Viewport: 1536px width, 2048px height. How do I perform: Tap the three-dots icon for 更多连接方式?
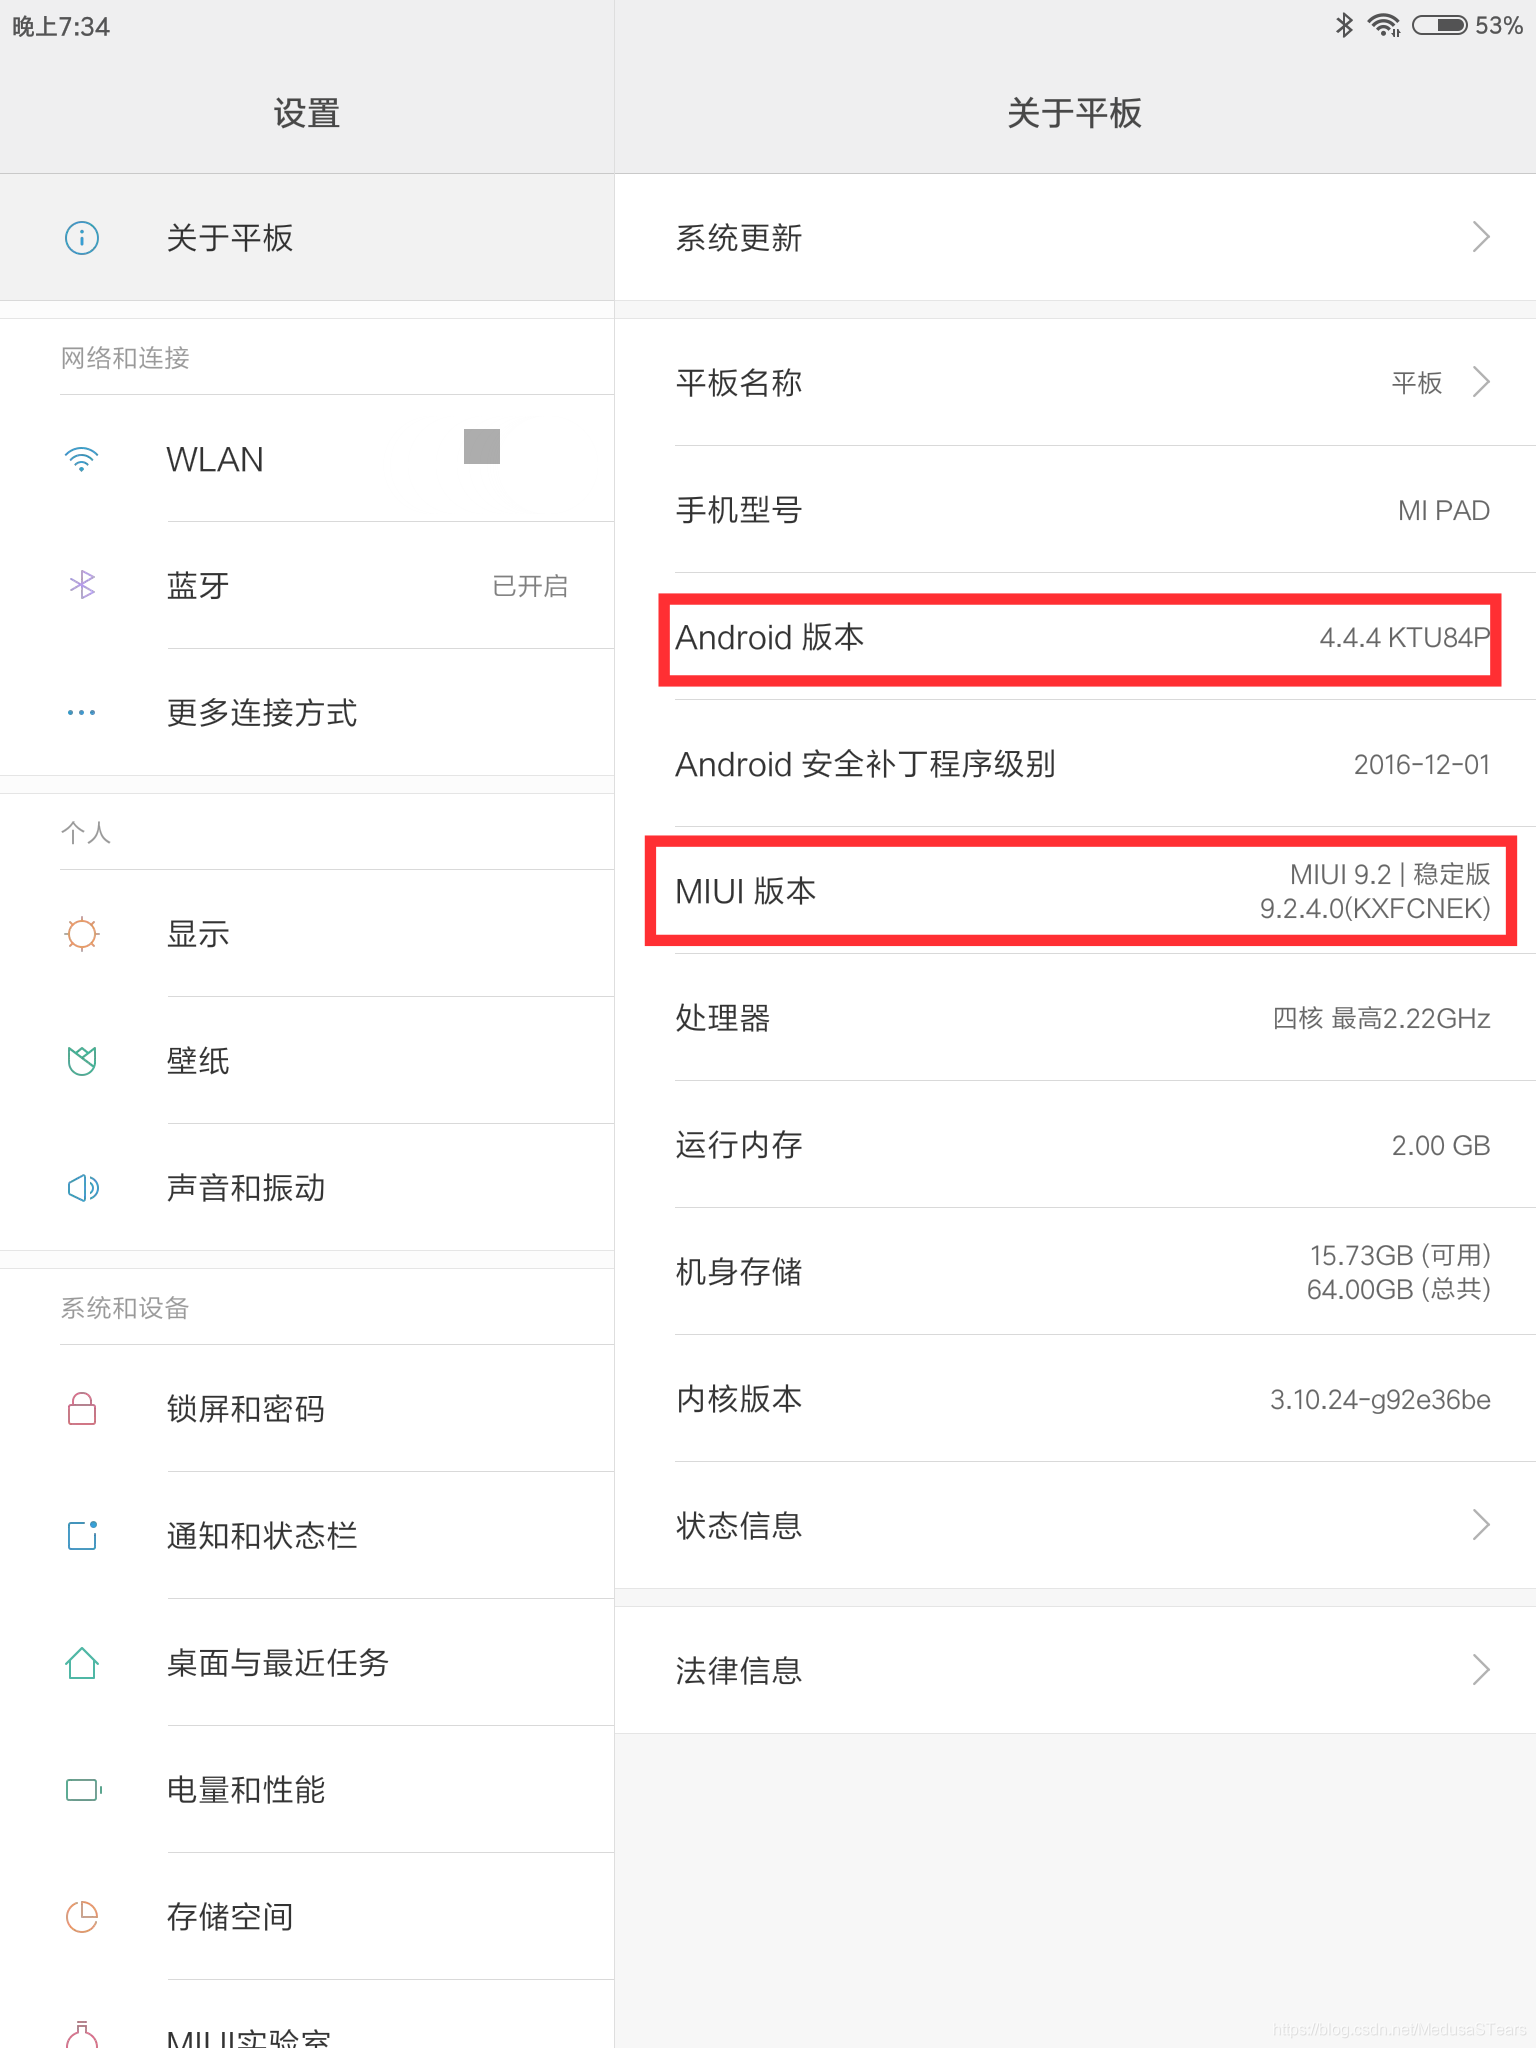82,712
